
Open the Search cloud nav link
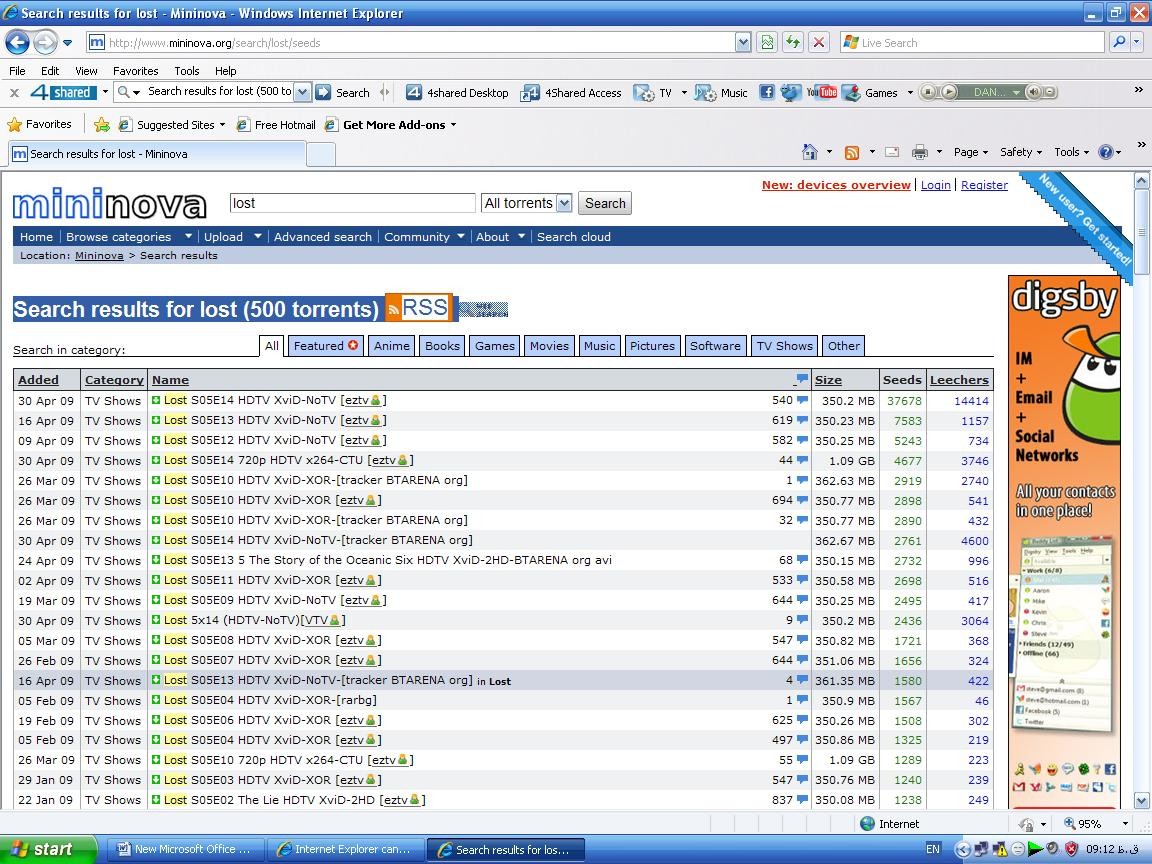[x=574, y=237]
